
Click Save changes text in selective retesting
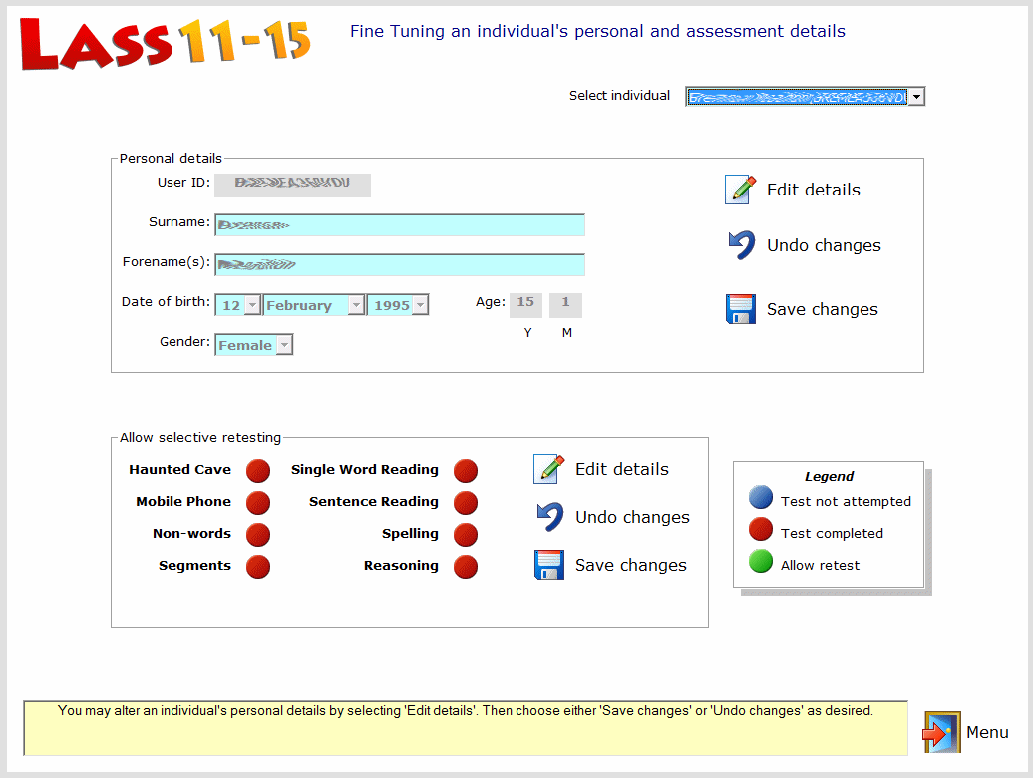point(630,565)
